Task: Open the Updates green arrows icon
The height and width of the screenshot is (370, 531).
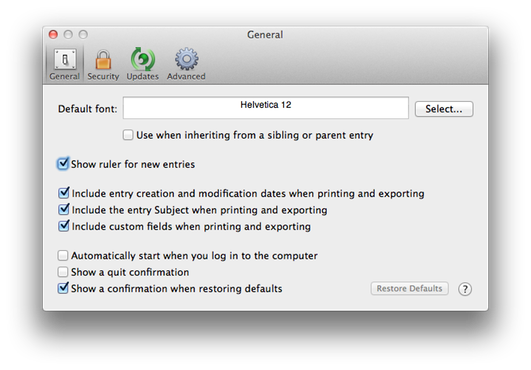Action: pos(143,60)
